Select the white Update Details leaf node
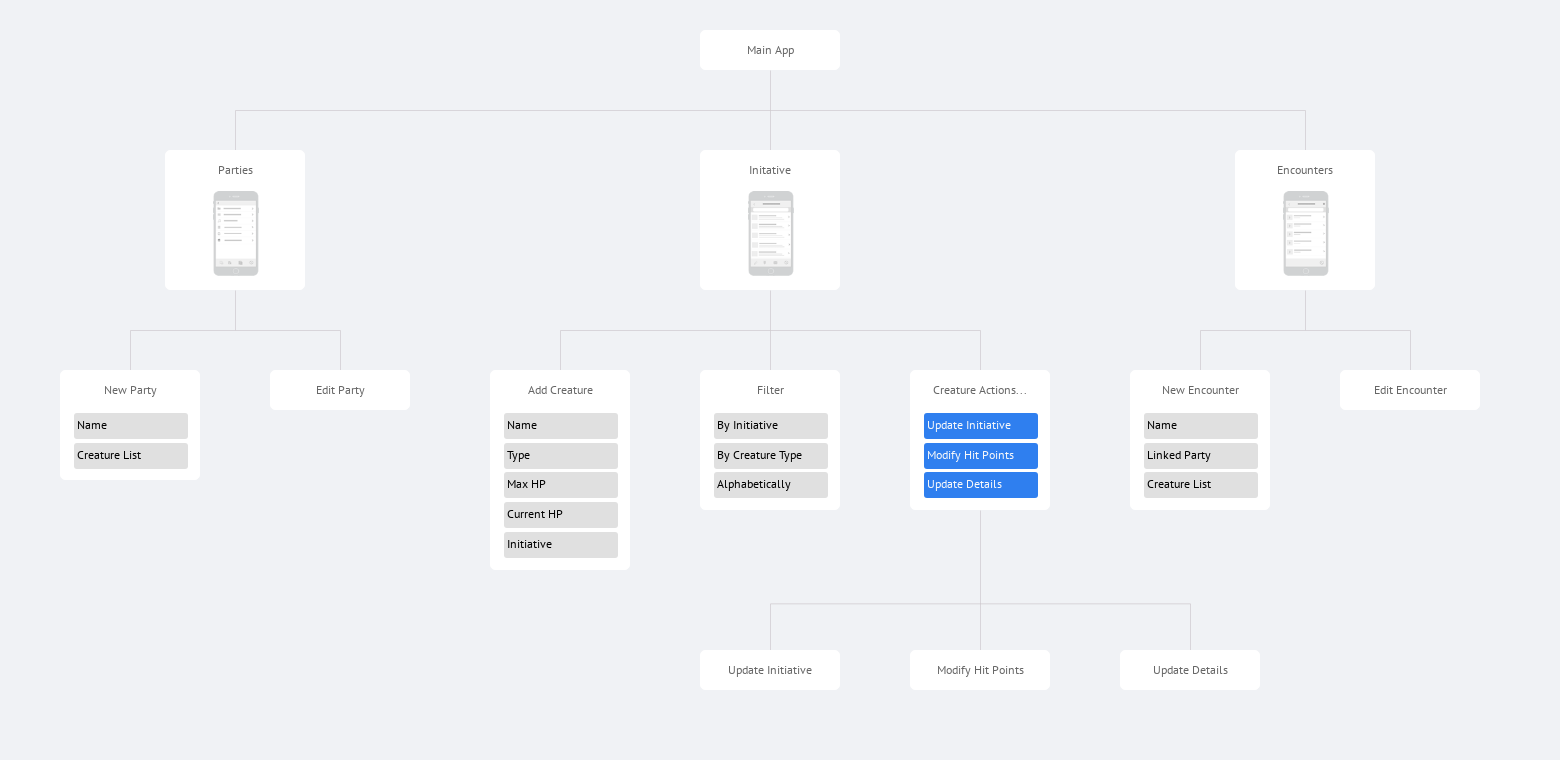Viewport: 1560px width, 760px height. (x=1190, y=670)
